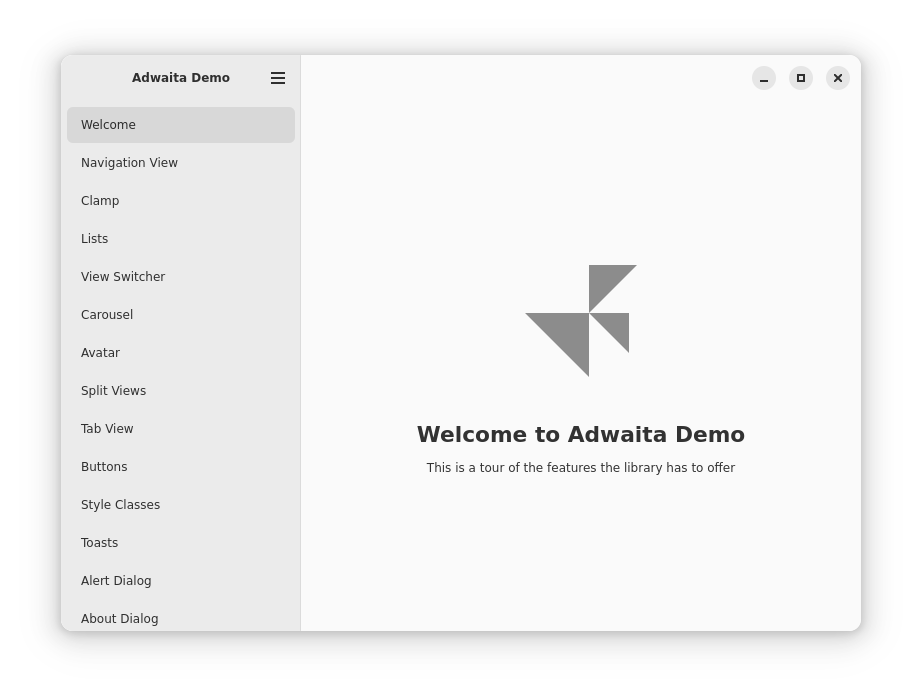The height and width of the screenshot is (698, 922).
Task: Show the Carousel page
Action: (x=180, y=315)
